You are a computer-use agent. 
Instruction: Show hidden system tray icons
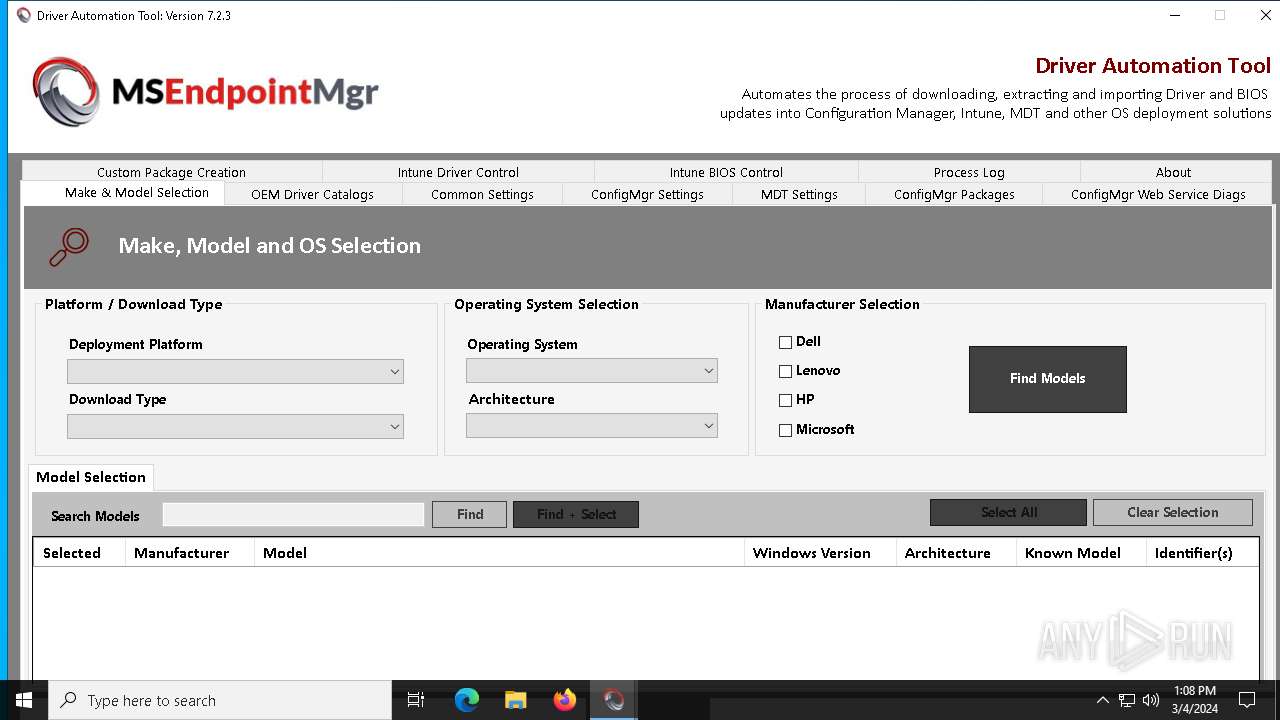tap(1102, 700)
